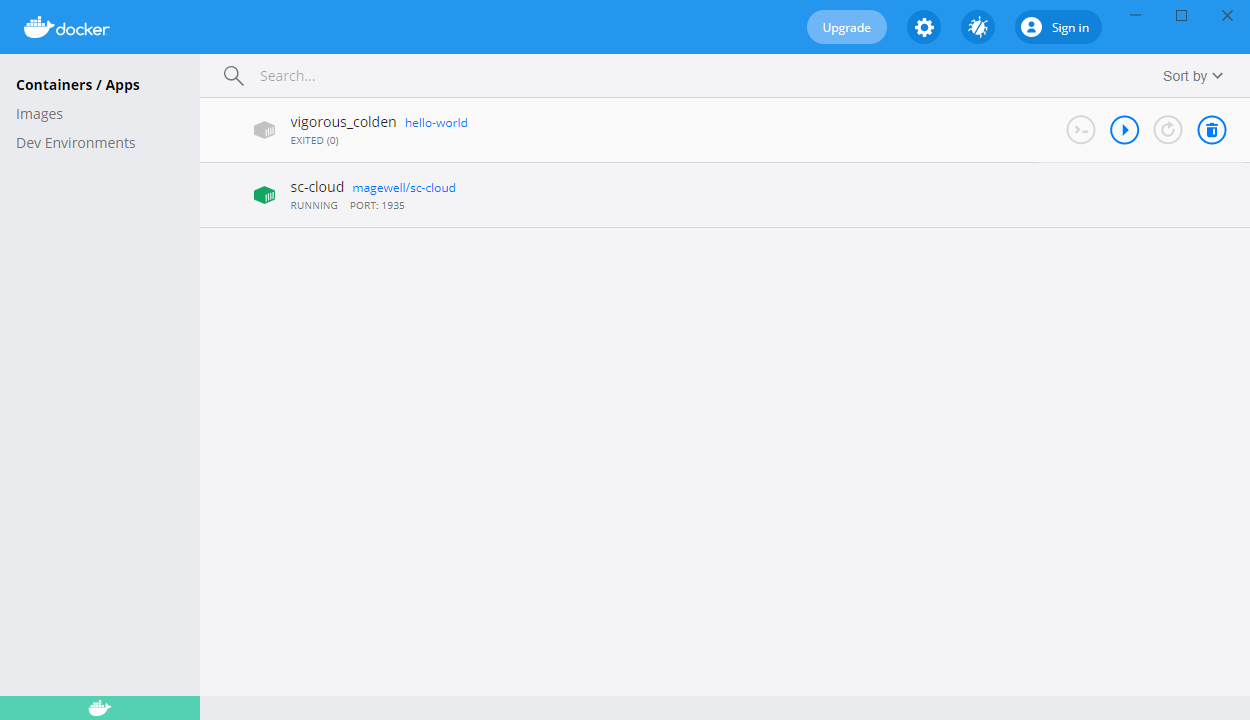
Task: Click the Upgrade button
Action: pyautogui.click(x=846, y=27)
